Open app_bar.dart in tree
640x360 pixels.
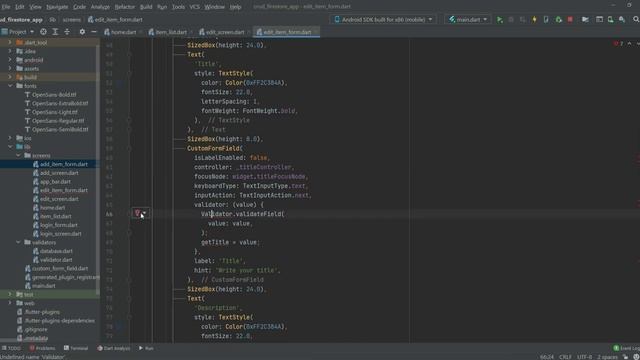click(x=55, y=182)
